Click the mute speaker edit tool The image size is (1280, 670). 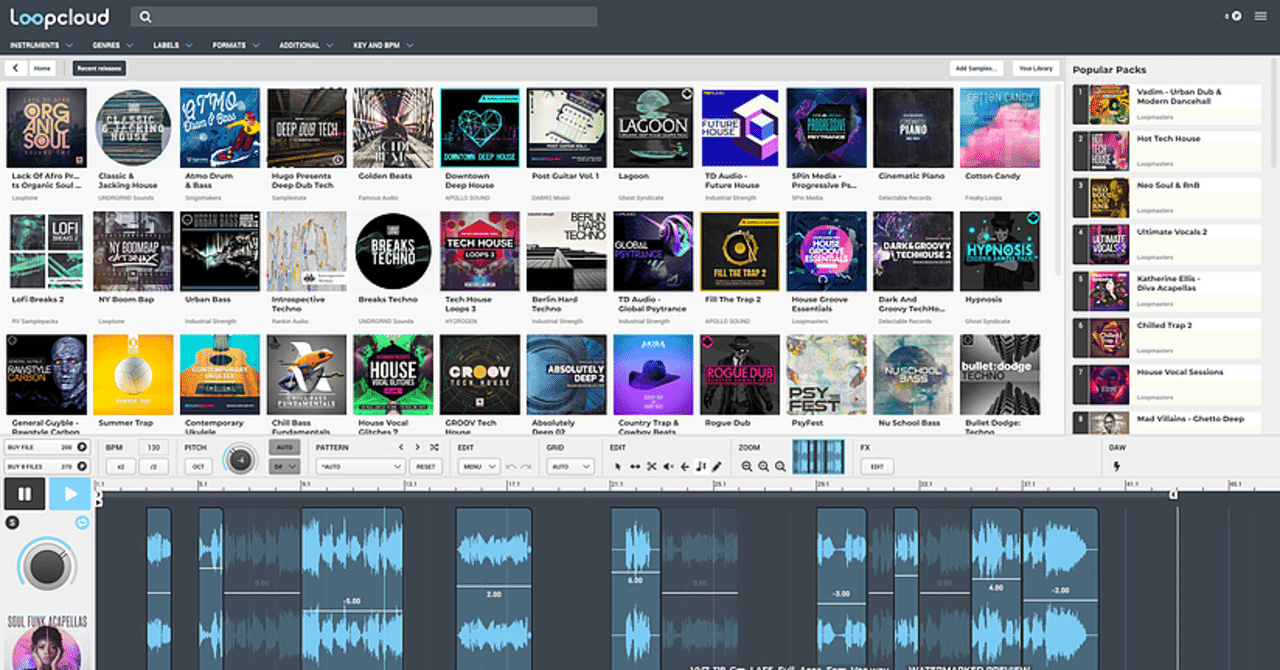(668, 466)
